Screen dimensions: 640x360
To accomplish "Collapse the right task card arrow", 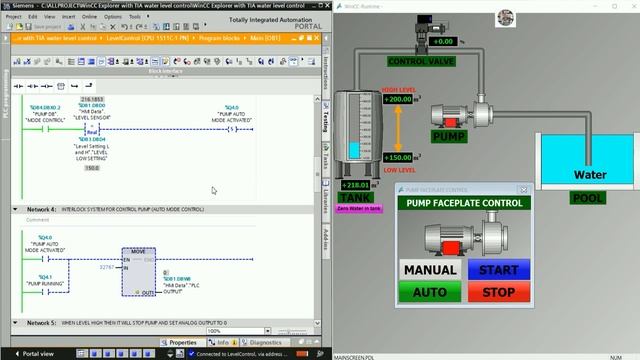I will [x=326, y=38].
